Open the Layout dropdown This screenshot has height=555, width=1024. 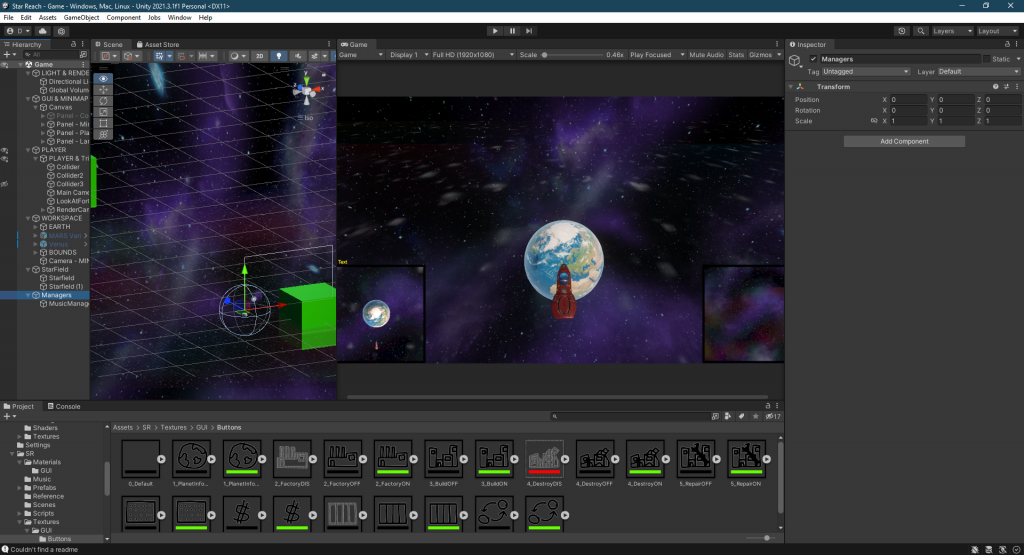pos(997,31)
